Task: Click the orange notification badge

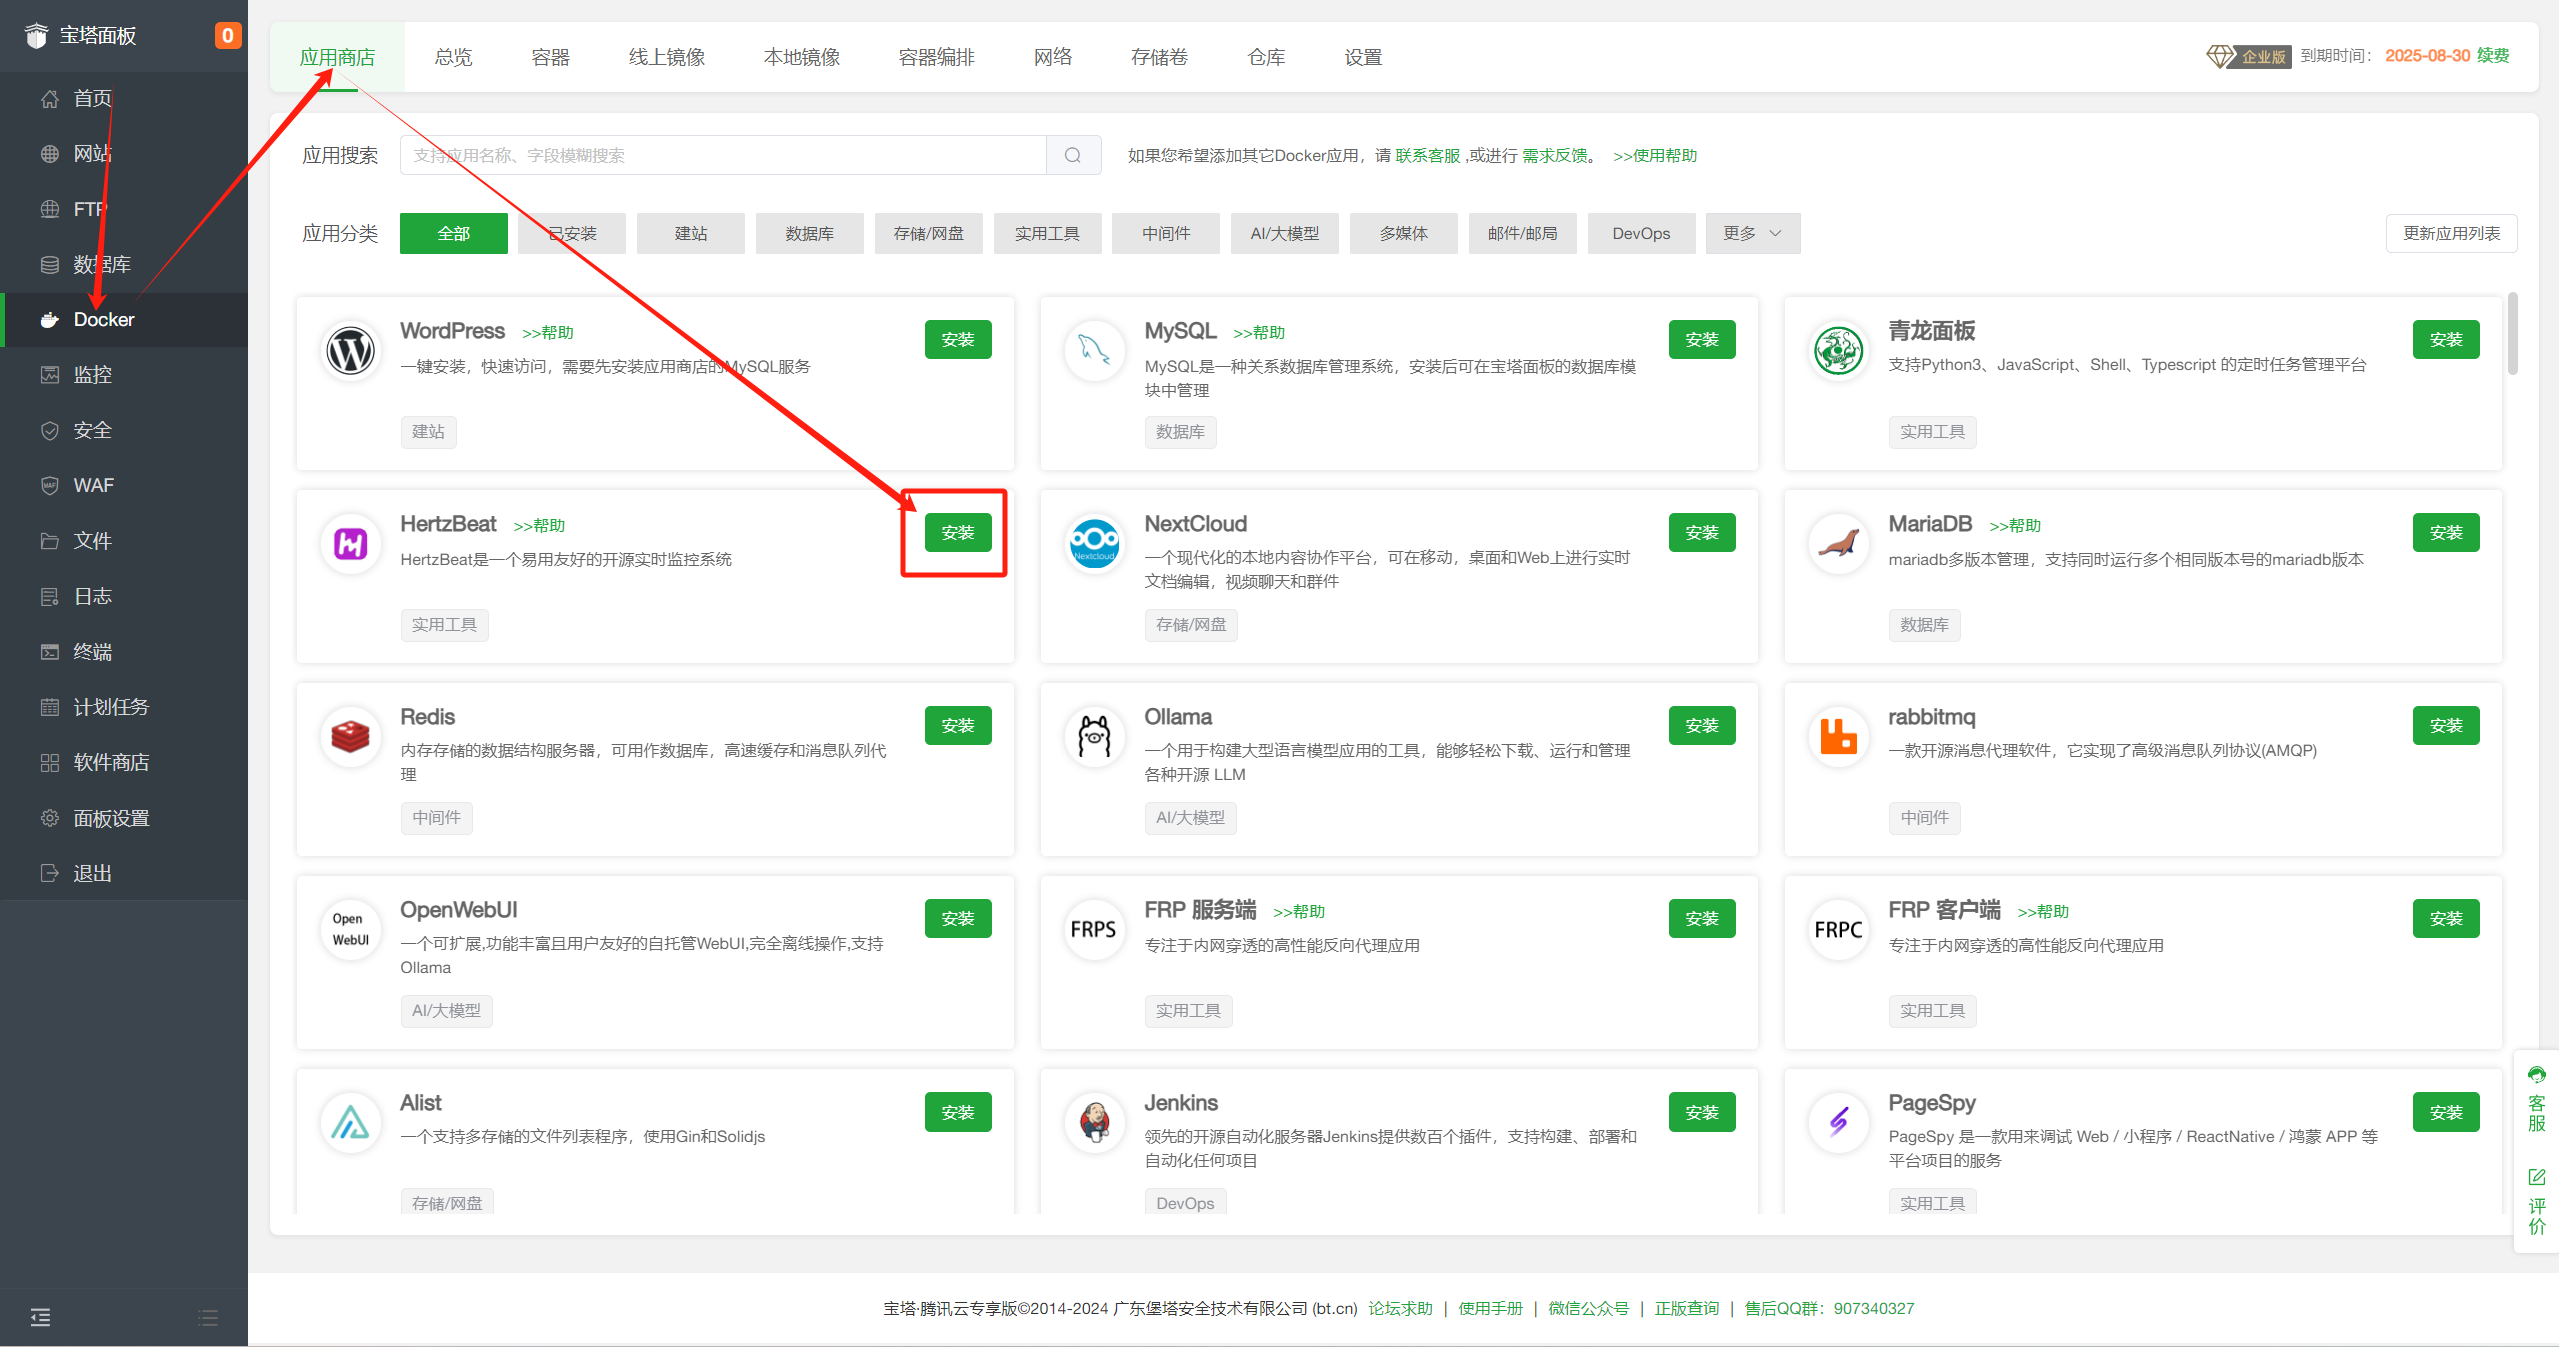Action: [227, 36]
